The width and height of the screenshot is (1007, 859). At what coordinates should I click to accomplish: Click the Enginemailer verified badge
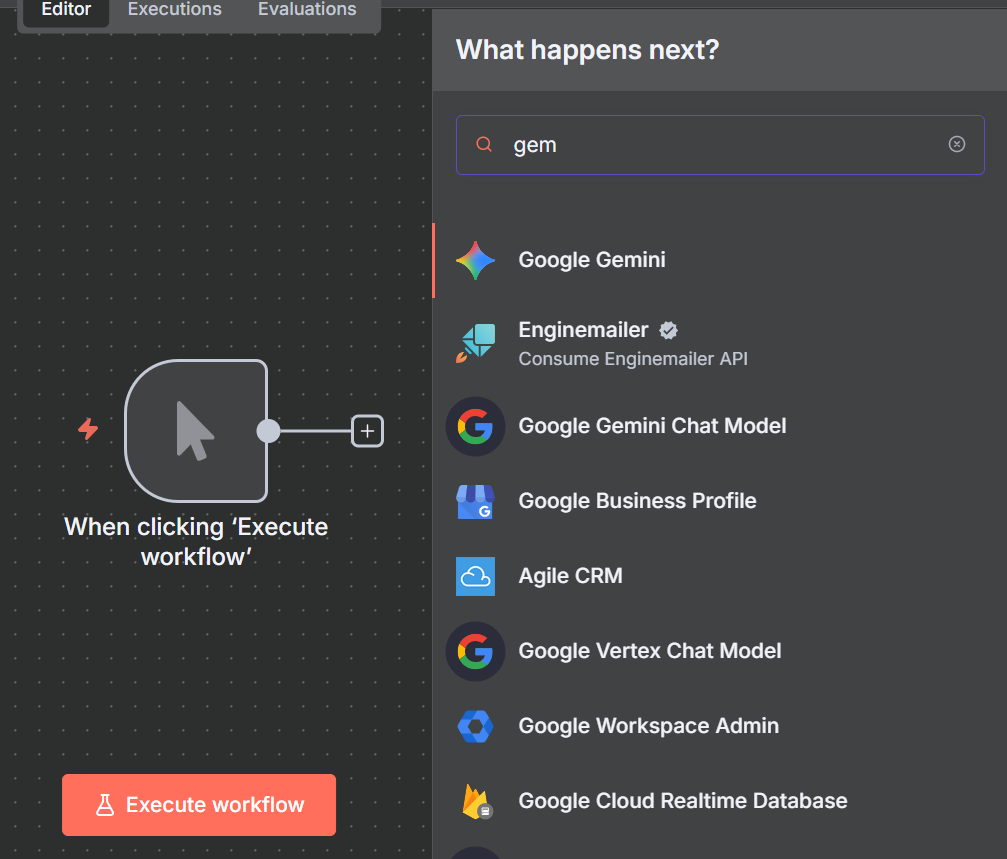[669, 330]
